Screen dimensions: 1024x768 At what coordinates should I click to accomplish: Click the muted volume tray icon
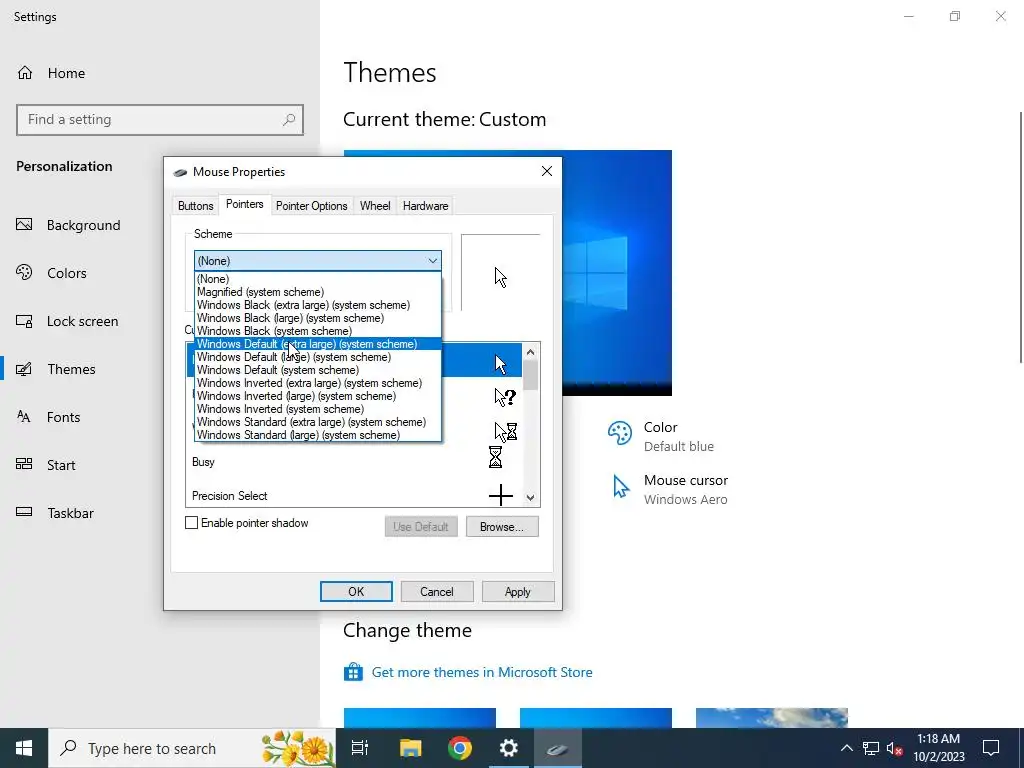pos(895,748)
